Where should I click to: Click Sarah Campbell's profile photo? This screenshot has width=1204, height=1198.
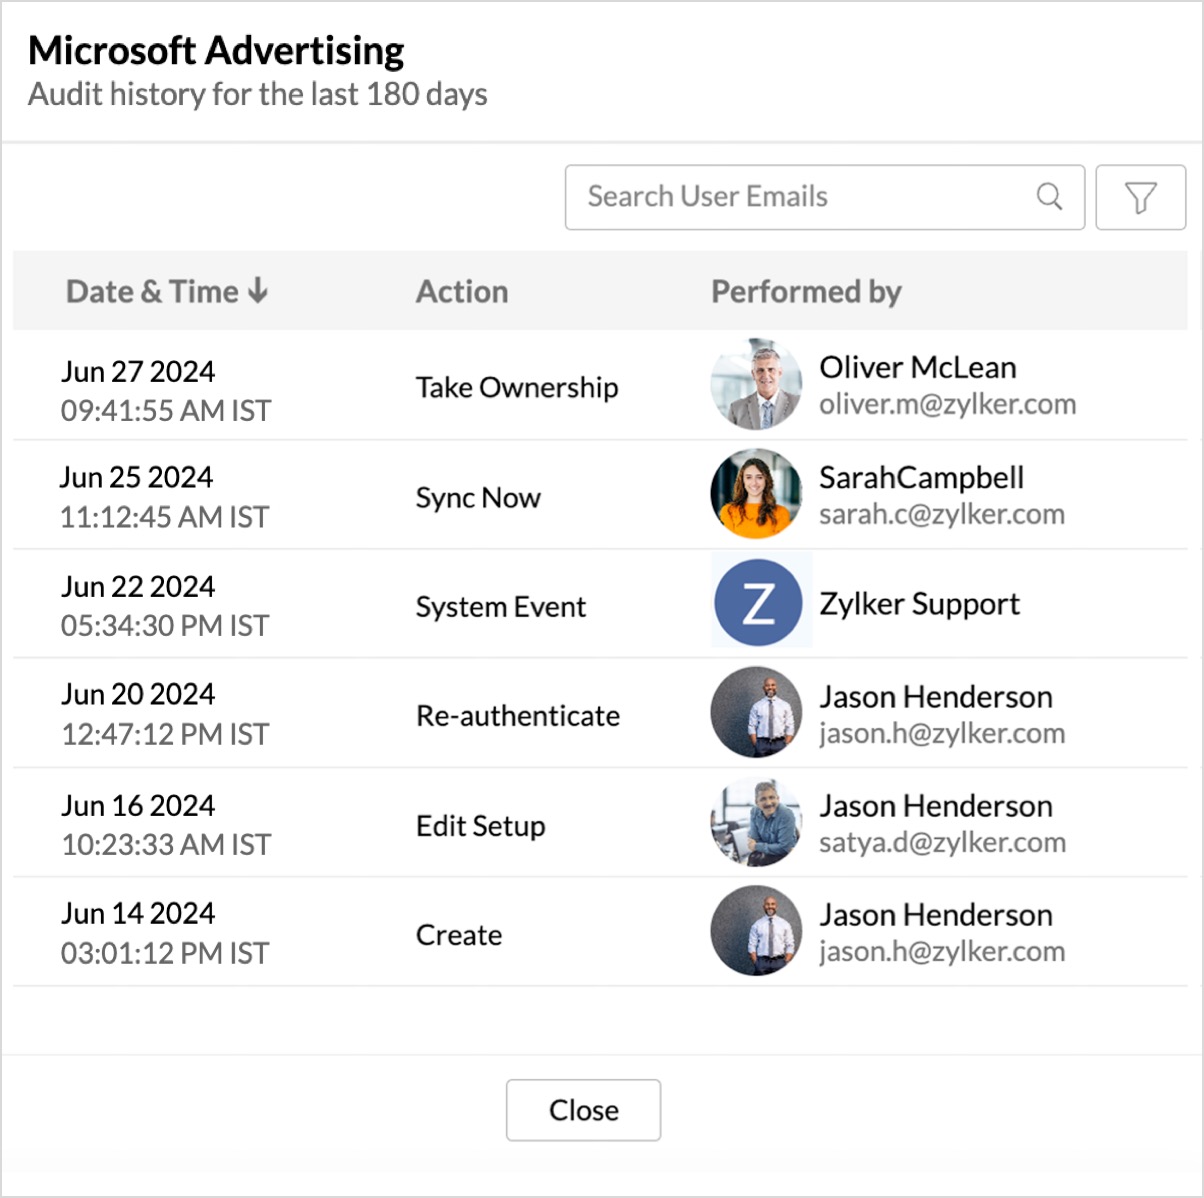pos(756,494)
